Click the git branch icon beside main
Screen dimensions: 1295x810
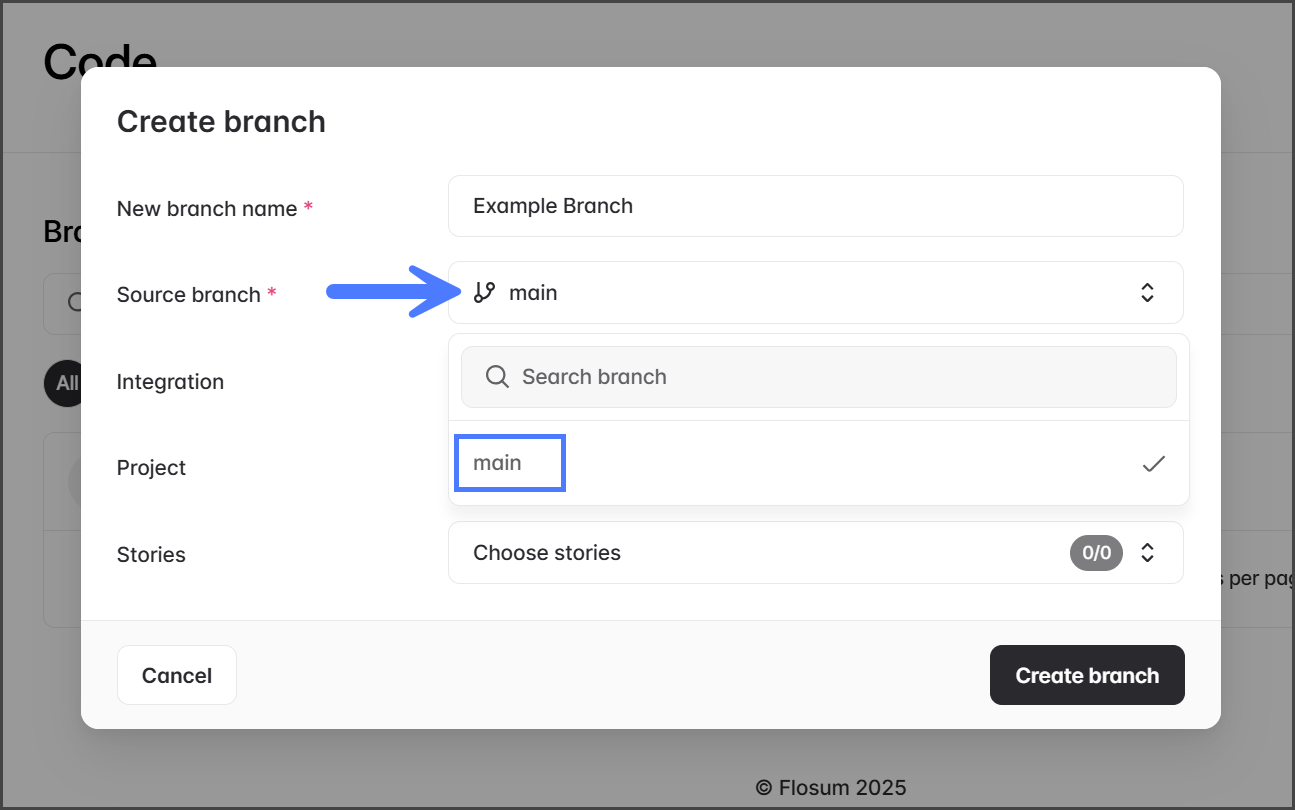[485, 292]
